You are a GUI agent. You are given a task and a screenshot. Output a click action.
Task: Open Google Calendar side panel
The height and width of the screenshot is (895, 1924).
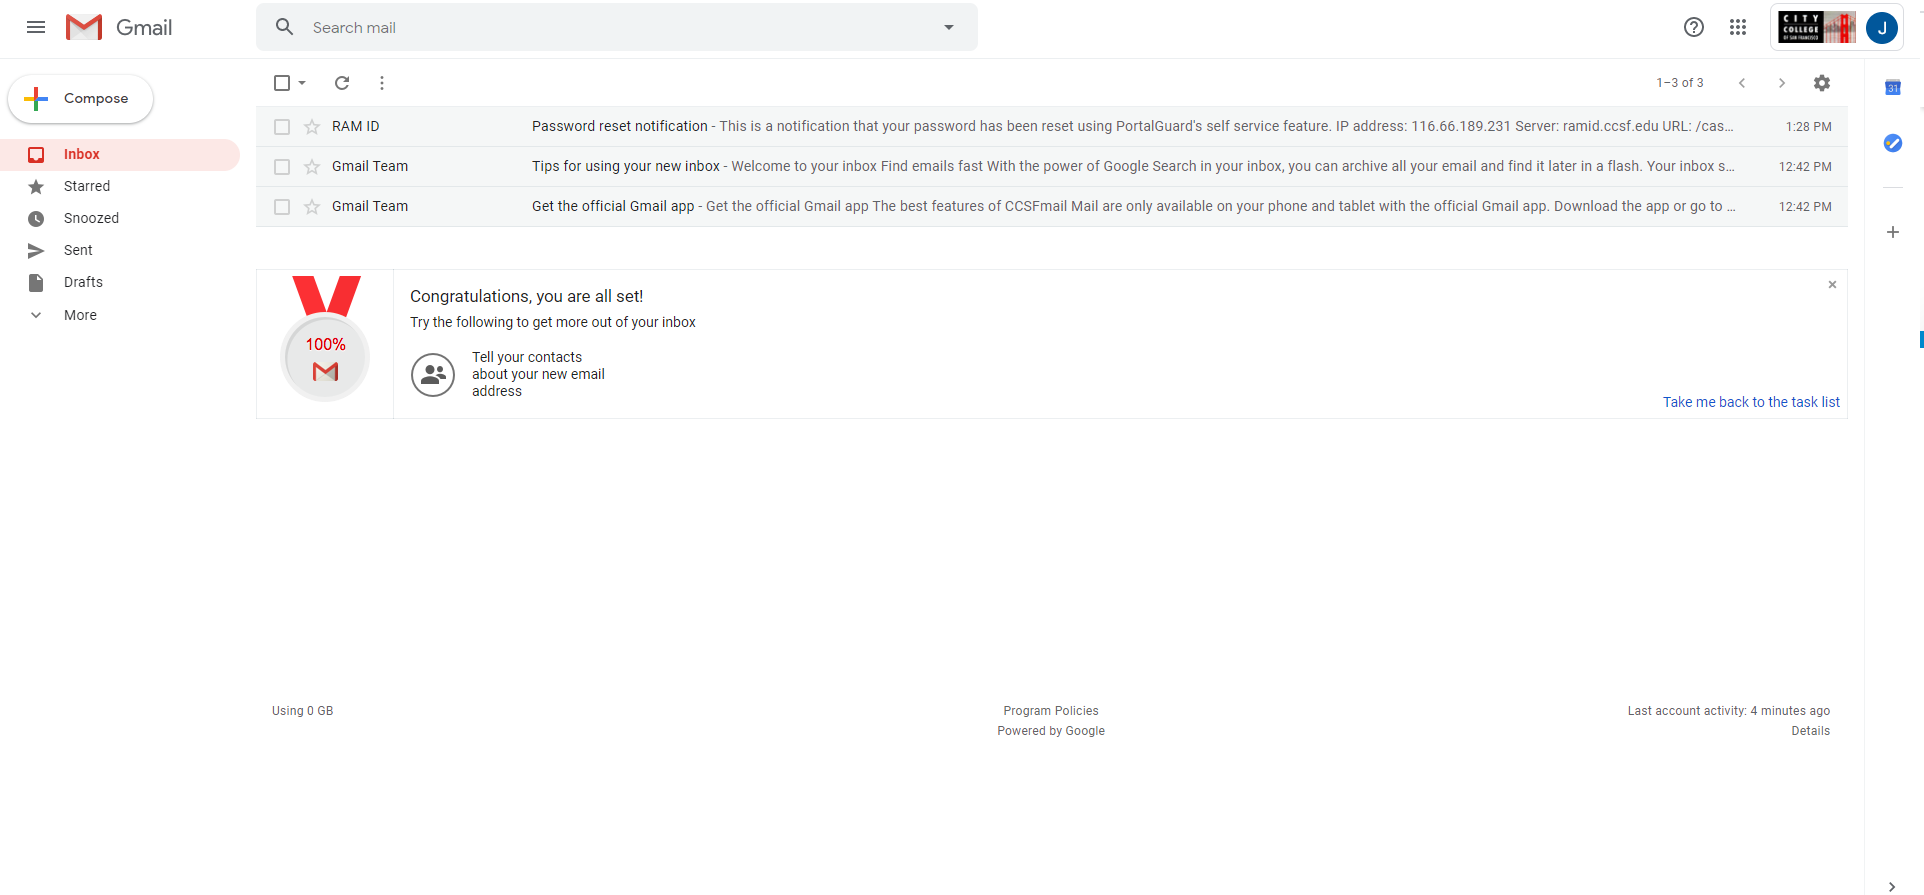click(x=1893, y=88)
